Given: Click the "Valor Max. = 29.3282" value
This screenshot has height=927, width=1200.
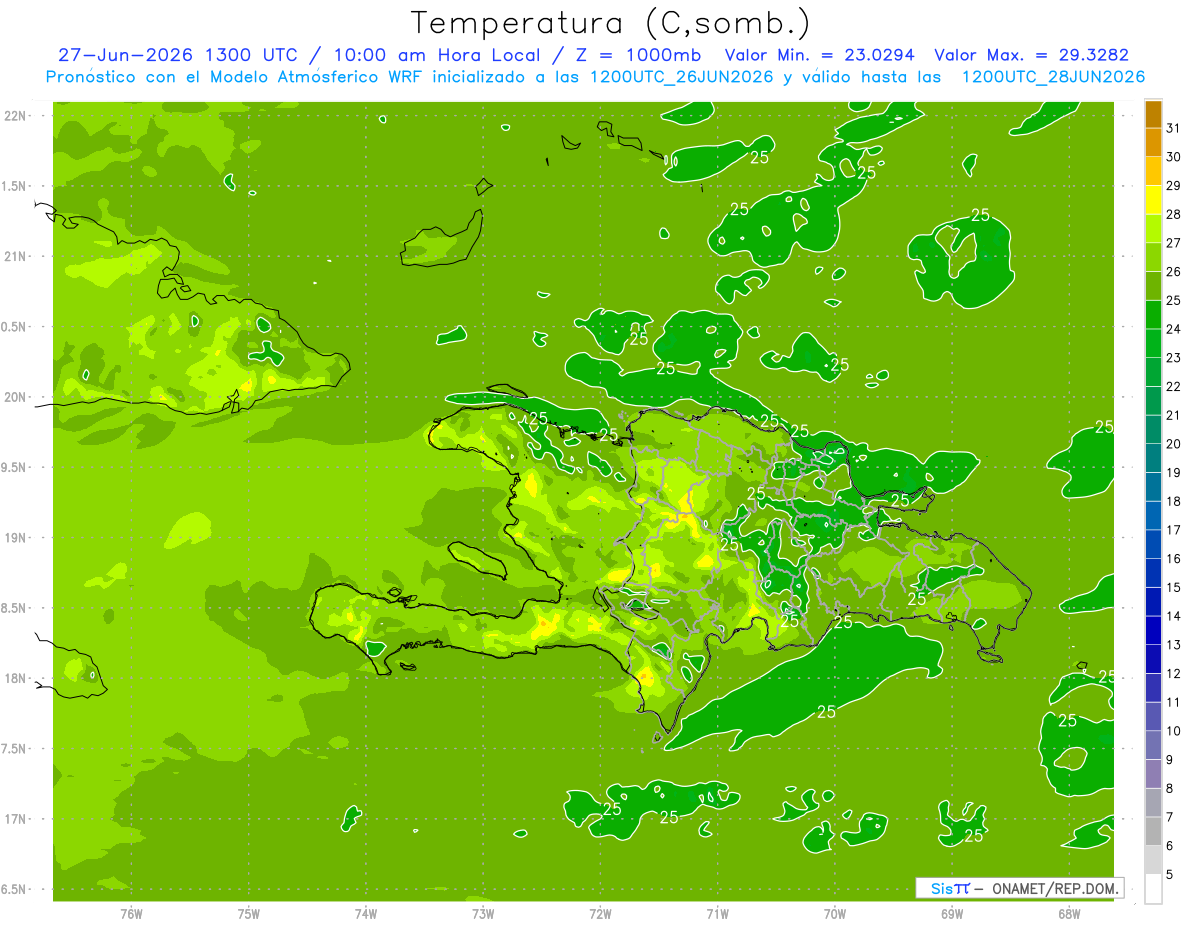Looking at the screenshot, I should 1032,55.
